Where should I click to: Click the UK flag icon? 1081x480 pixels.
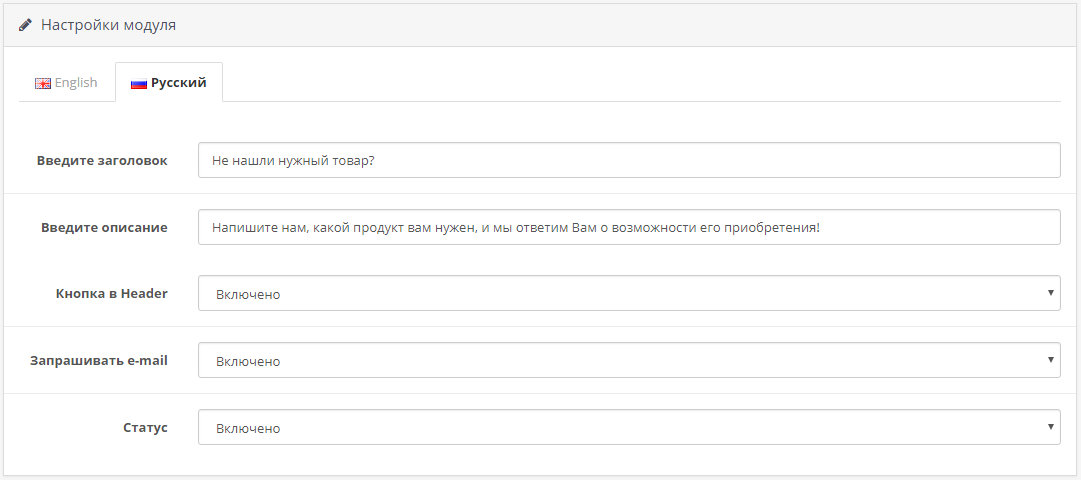43,83
